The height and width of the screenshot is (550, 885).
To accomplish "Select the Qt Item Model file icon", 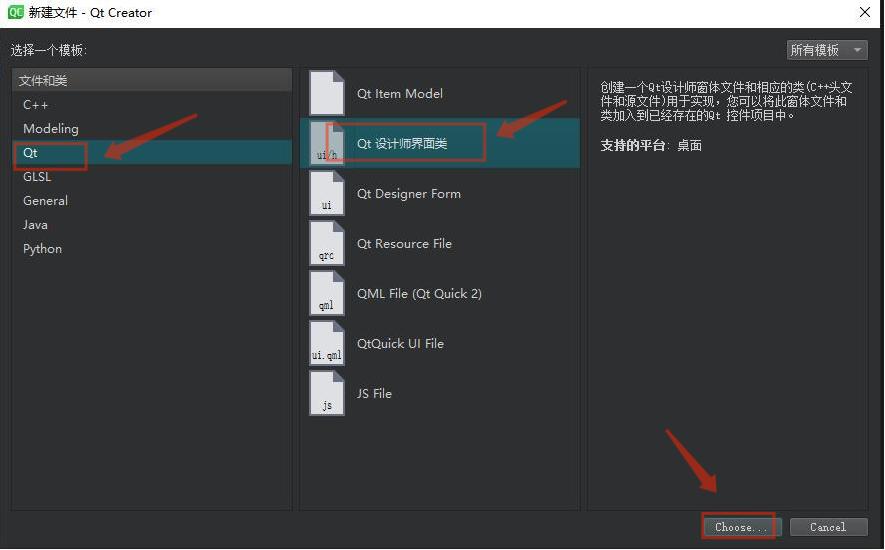I will (327, 93).
